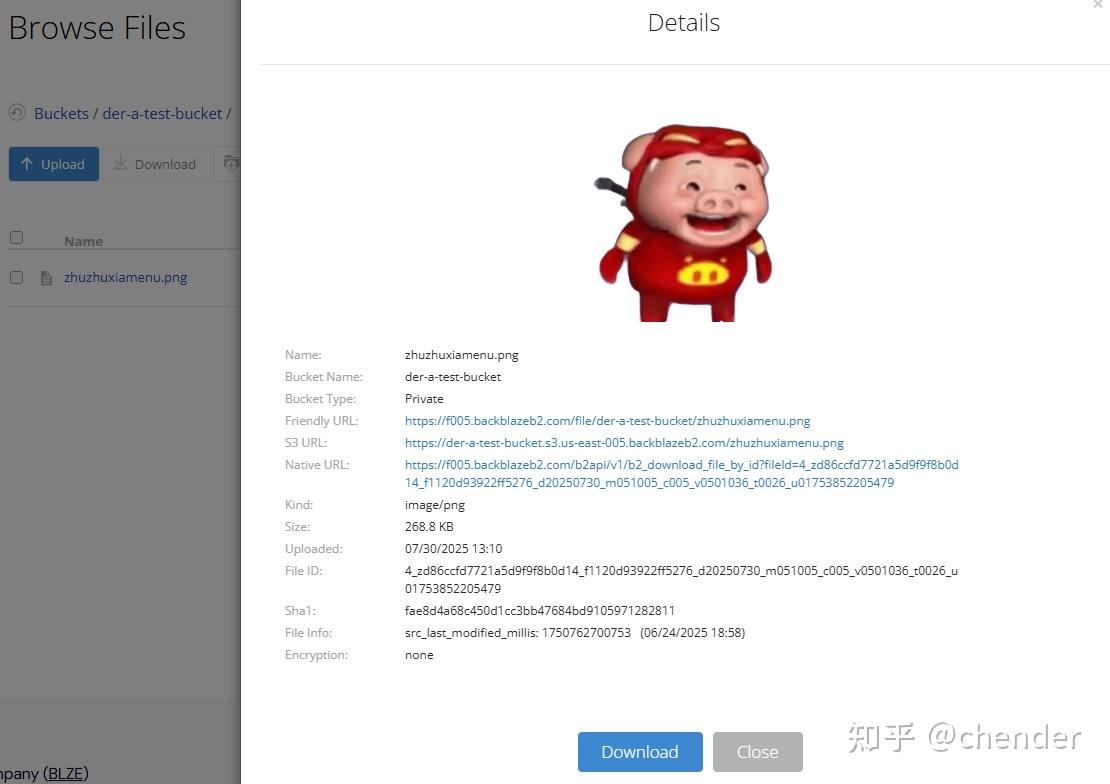Click the greyed Download toolbar button
The image size is (1110, 784).
(x=156, y=164)
